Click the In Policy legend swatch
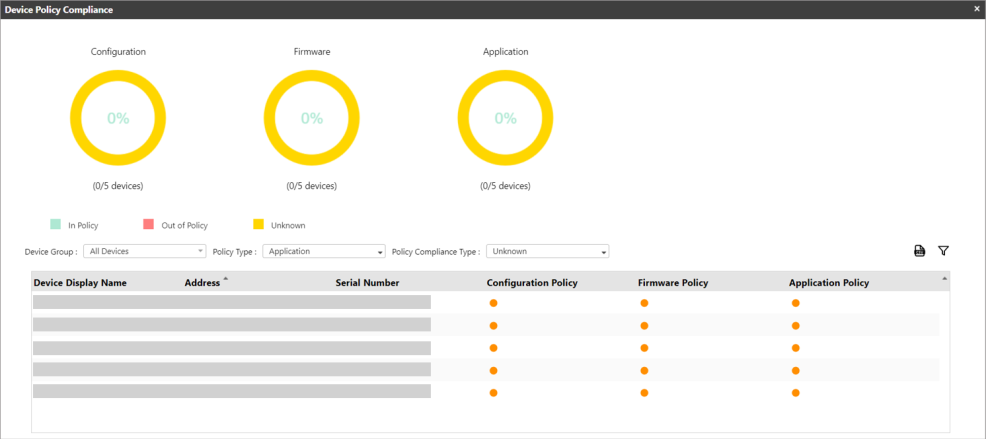 56,225
